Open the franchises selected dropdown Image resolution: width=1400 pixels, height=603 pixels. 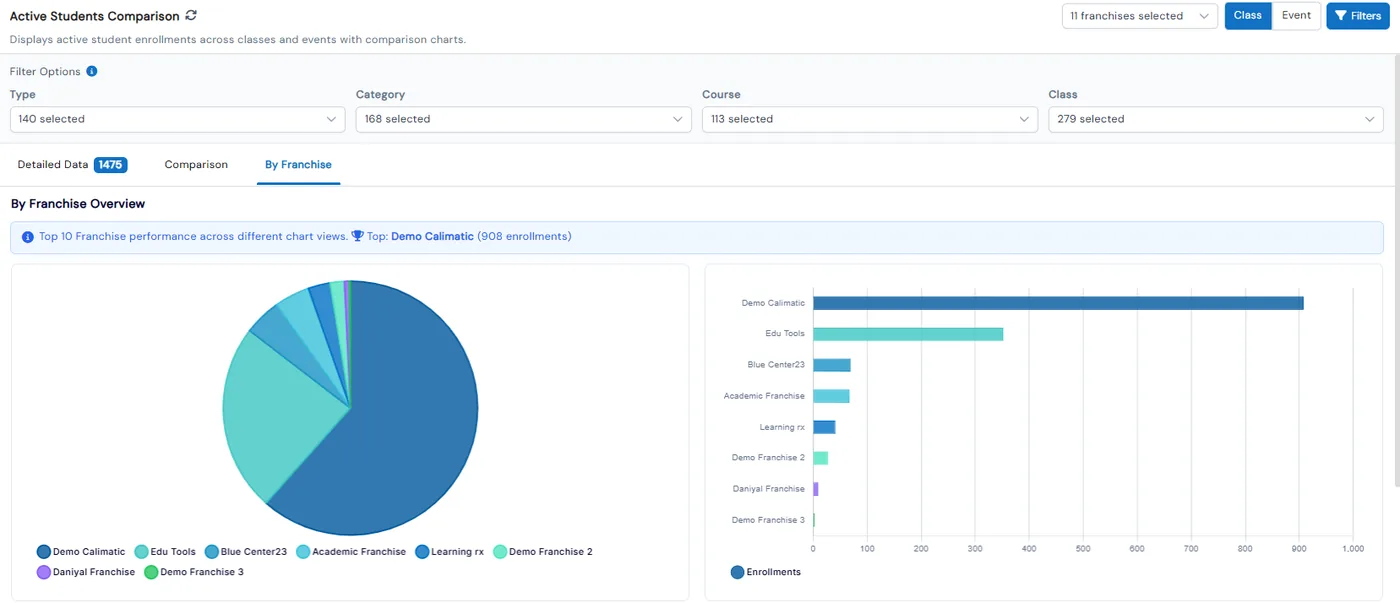(x=1140, y=16)
